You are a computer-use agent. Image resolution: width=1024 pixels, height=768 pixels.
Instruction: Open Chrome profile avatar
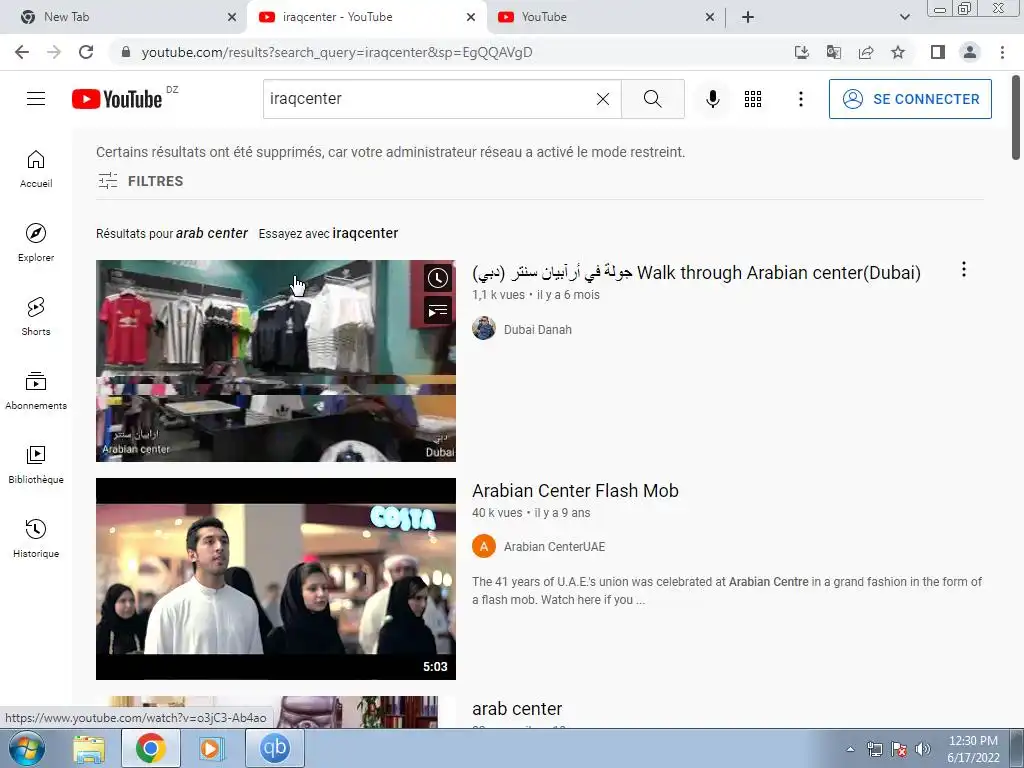[x=970, y=52]
